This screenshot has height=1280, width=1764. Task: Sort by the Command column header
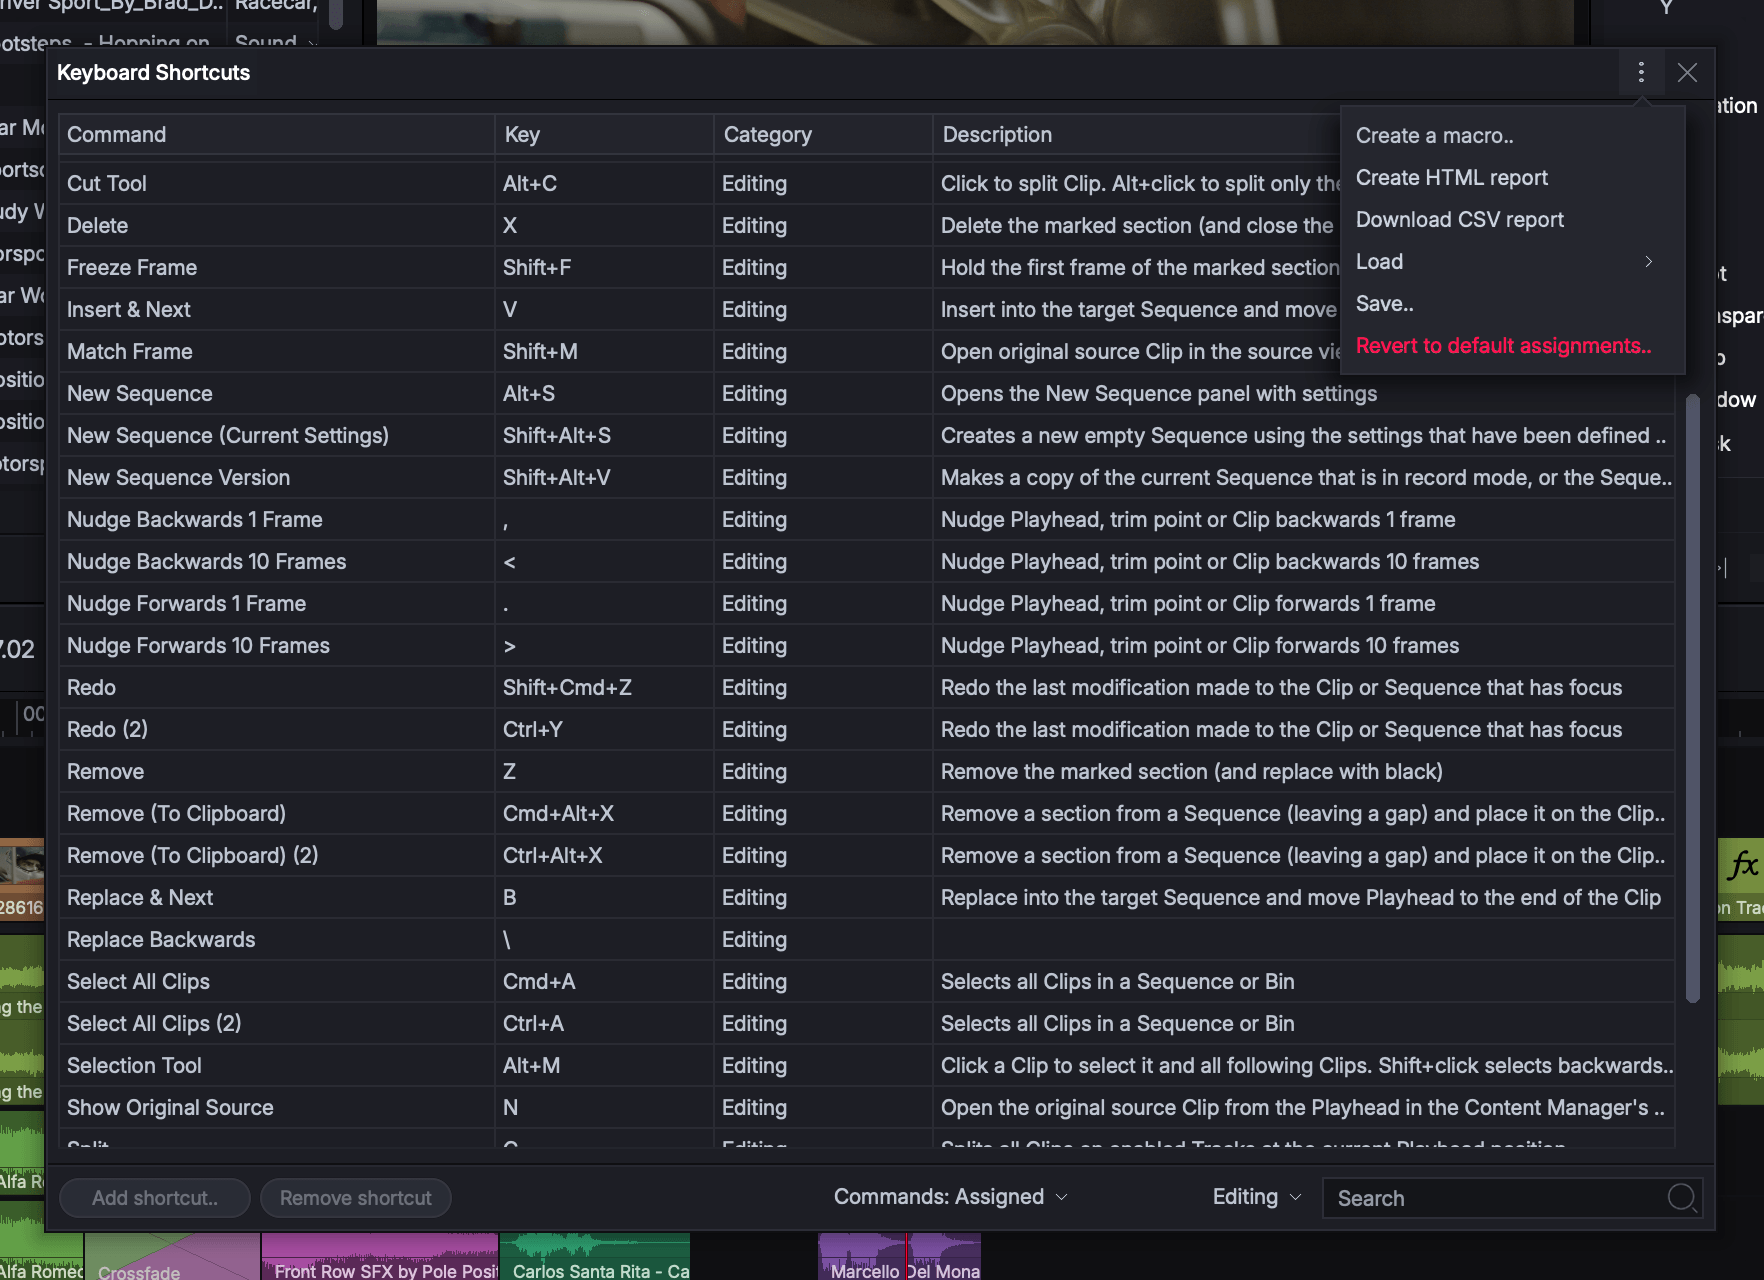point(276,134)
